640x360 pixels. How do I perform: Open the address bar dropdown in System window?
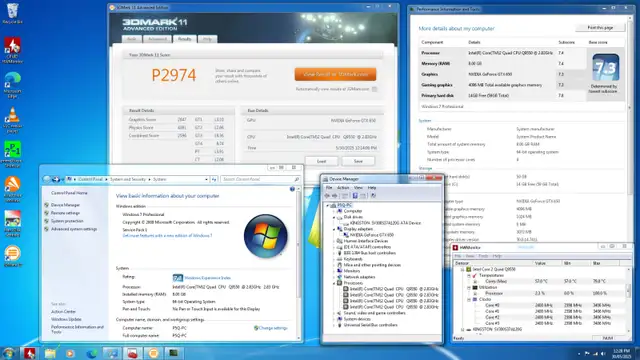207,179
